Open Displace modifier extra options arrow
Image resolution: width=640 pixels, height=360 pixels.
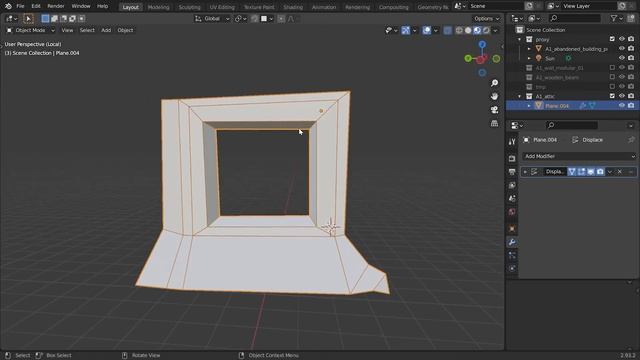[x=610, y=172]
